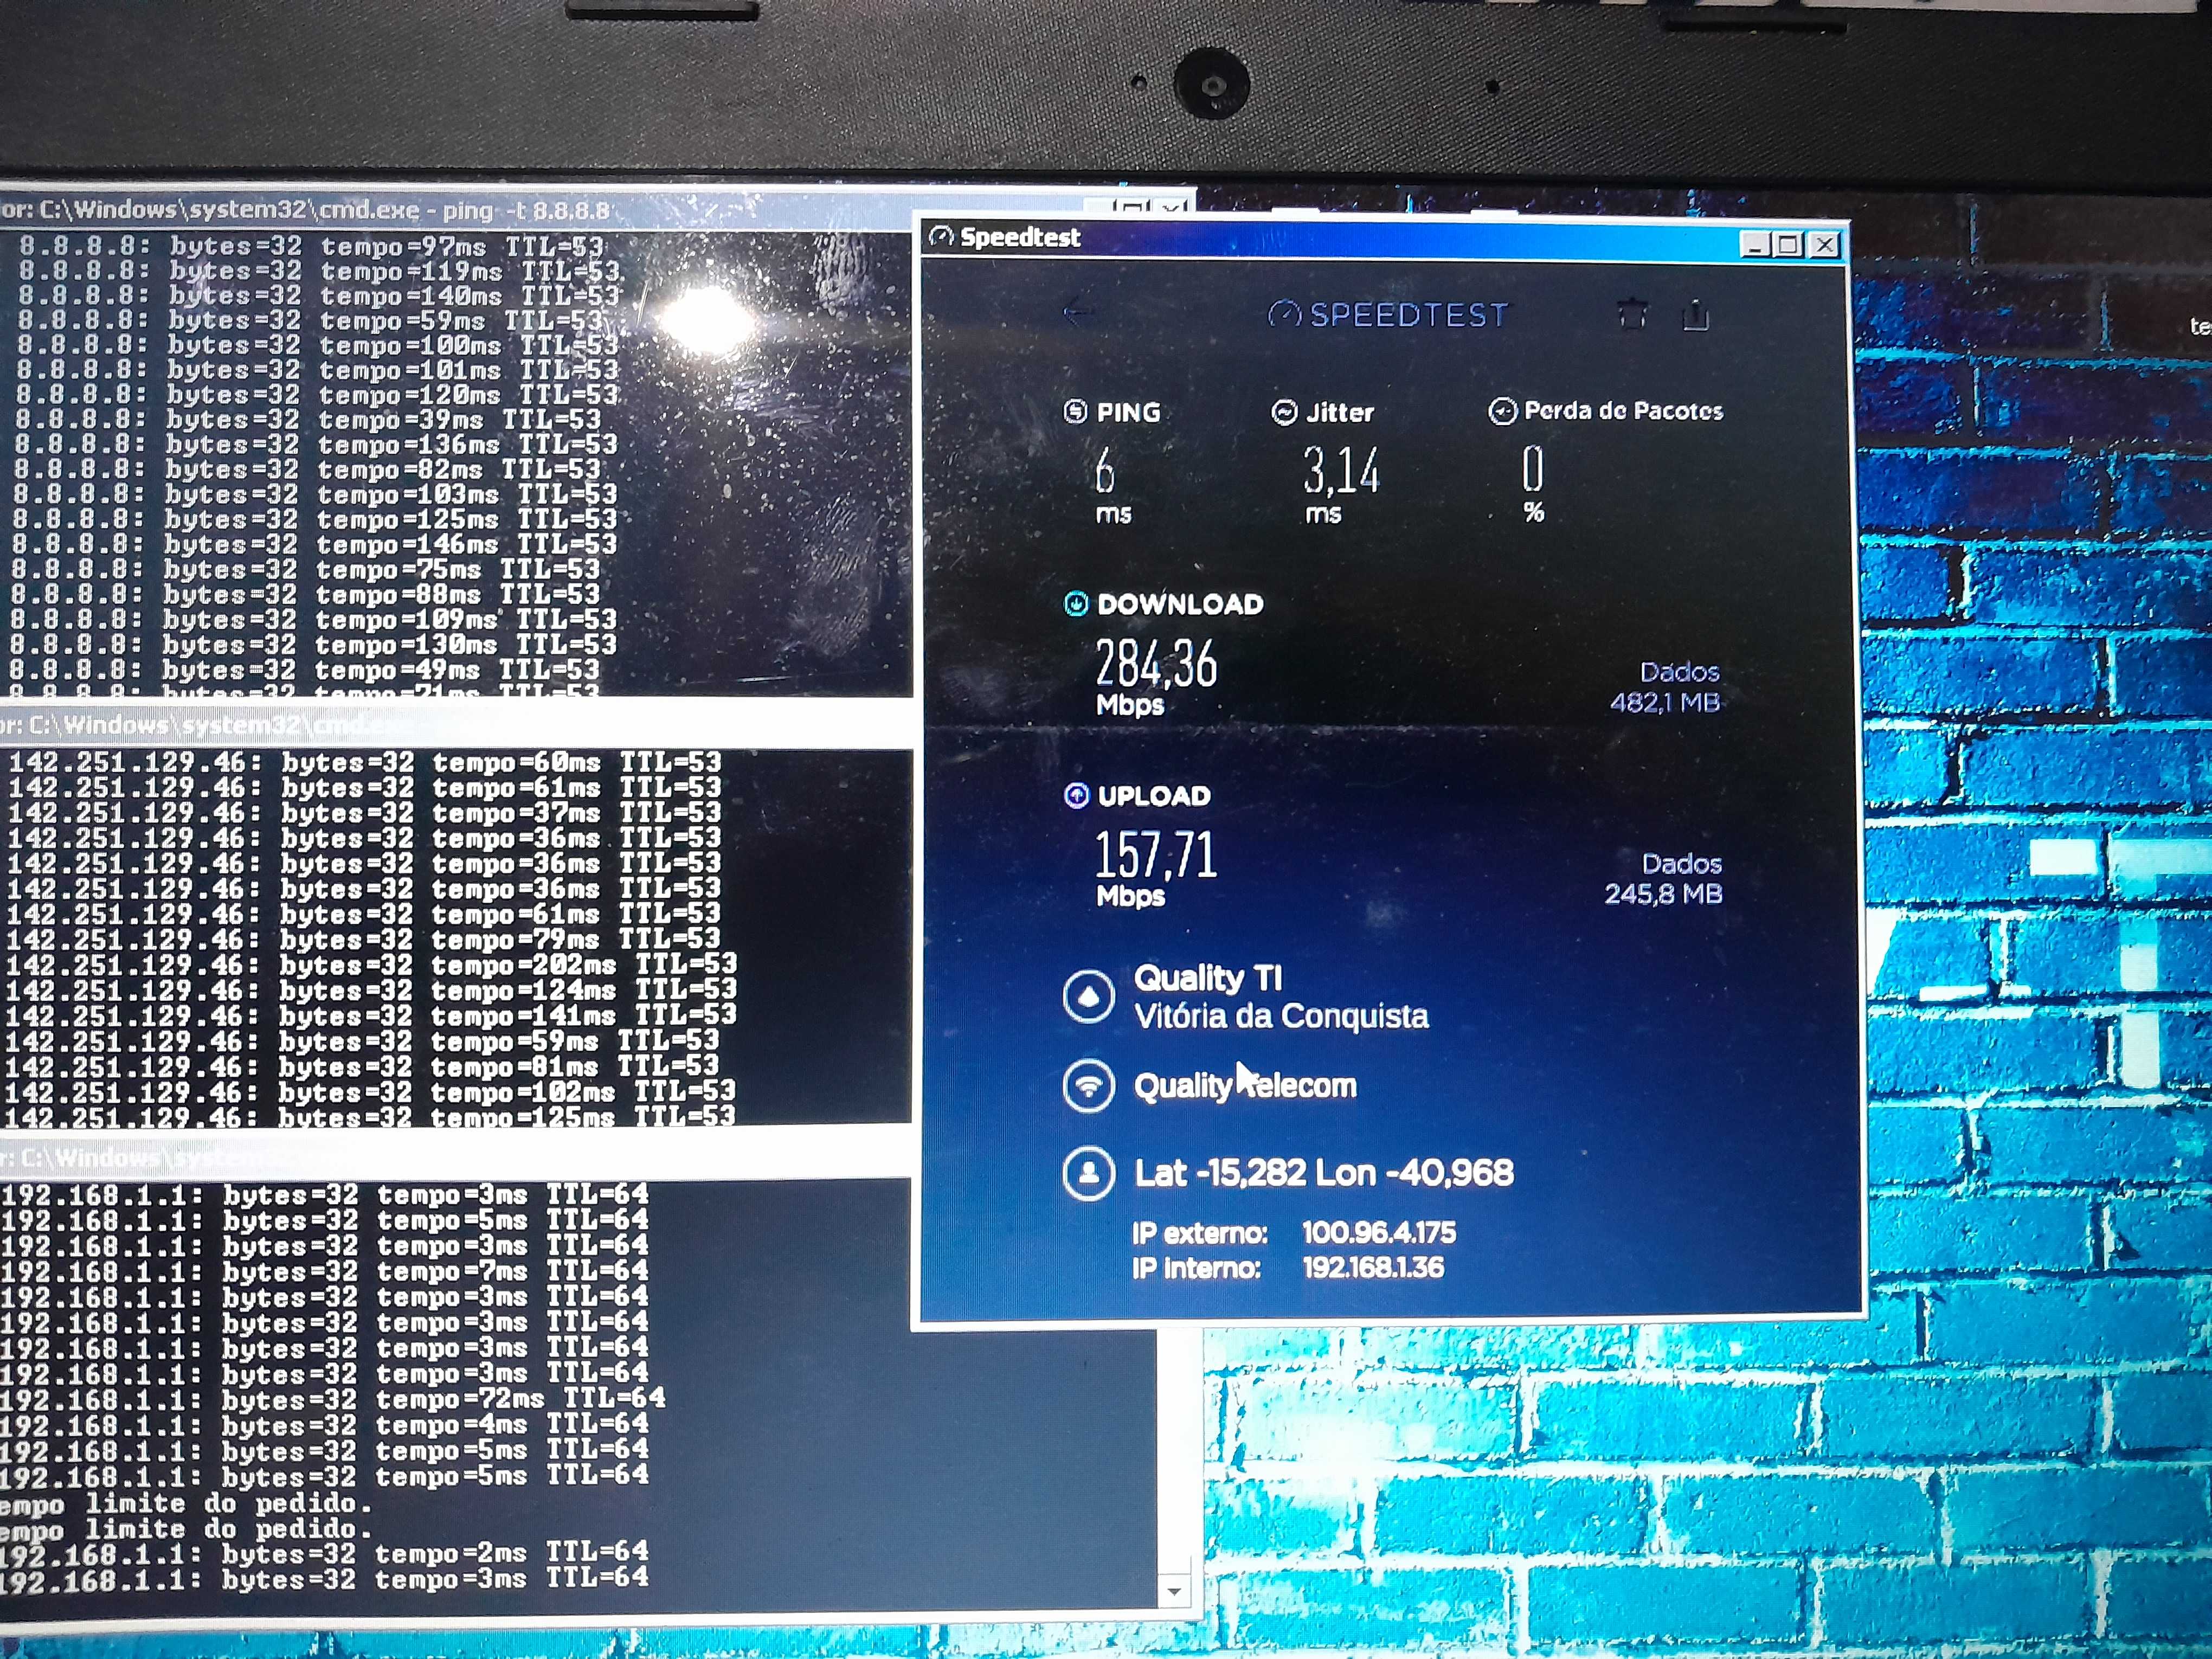The image size is (2212, 1659).
Task: Click scrollbar down arrow in bottom cmd window
Action: (x=1175, y=1590)
